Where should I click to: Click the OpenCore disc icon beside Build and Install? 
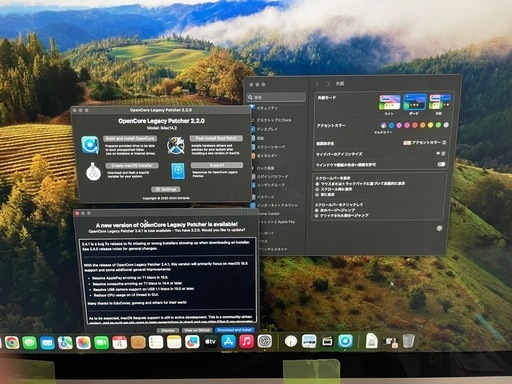[90, 145]
